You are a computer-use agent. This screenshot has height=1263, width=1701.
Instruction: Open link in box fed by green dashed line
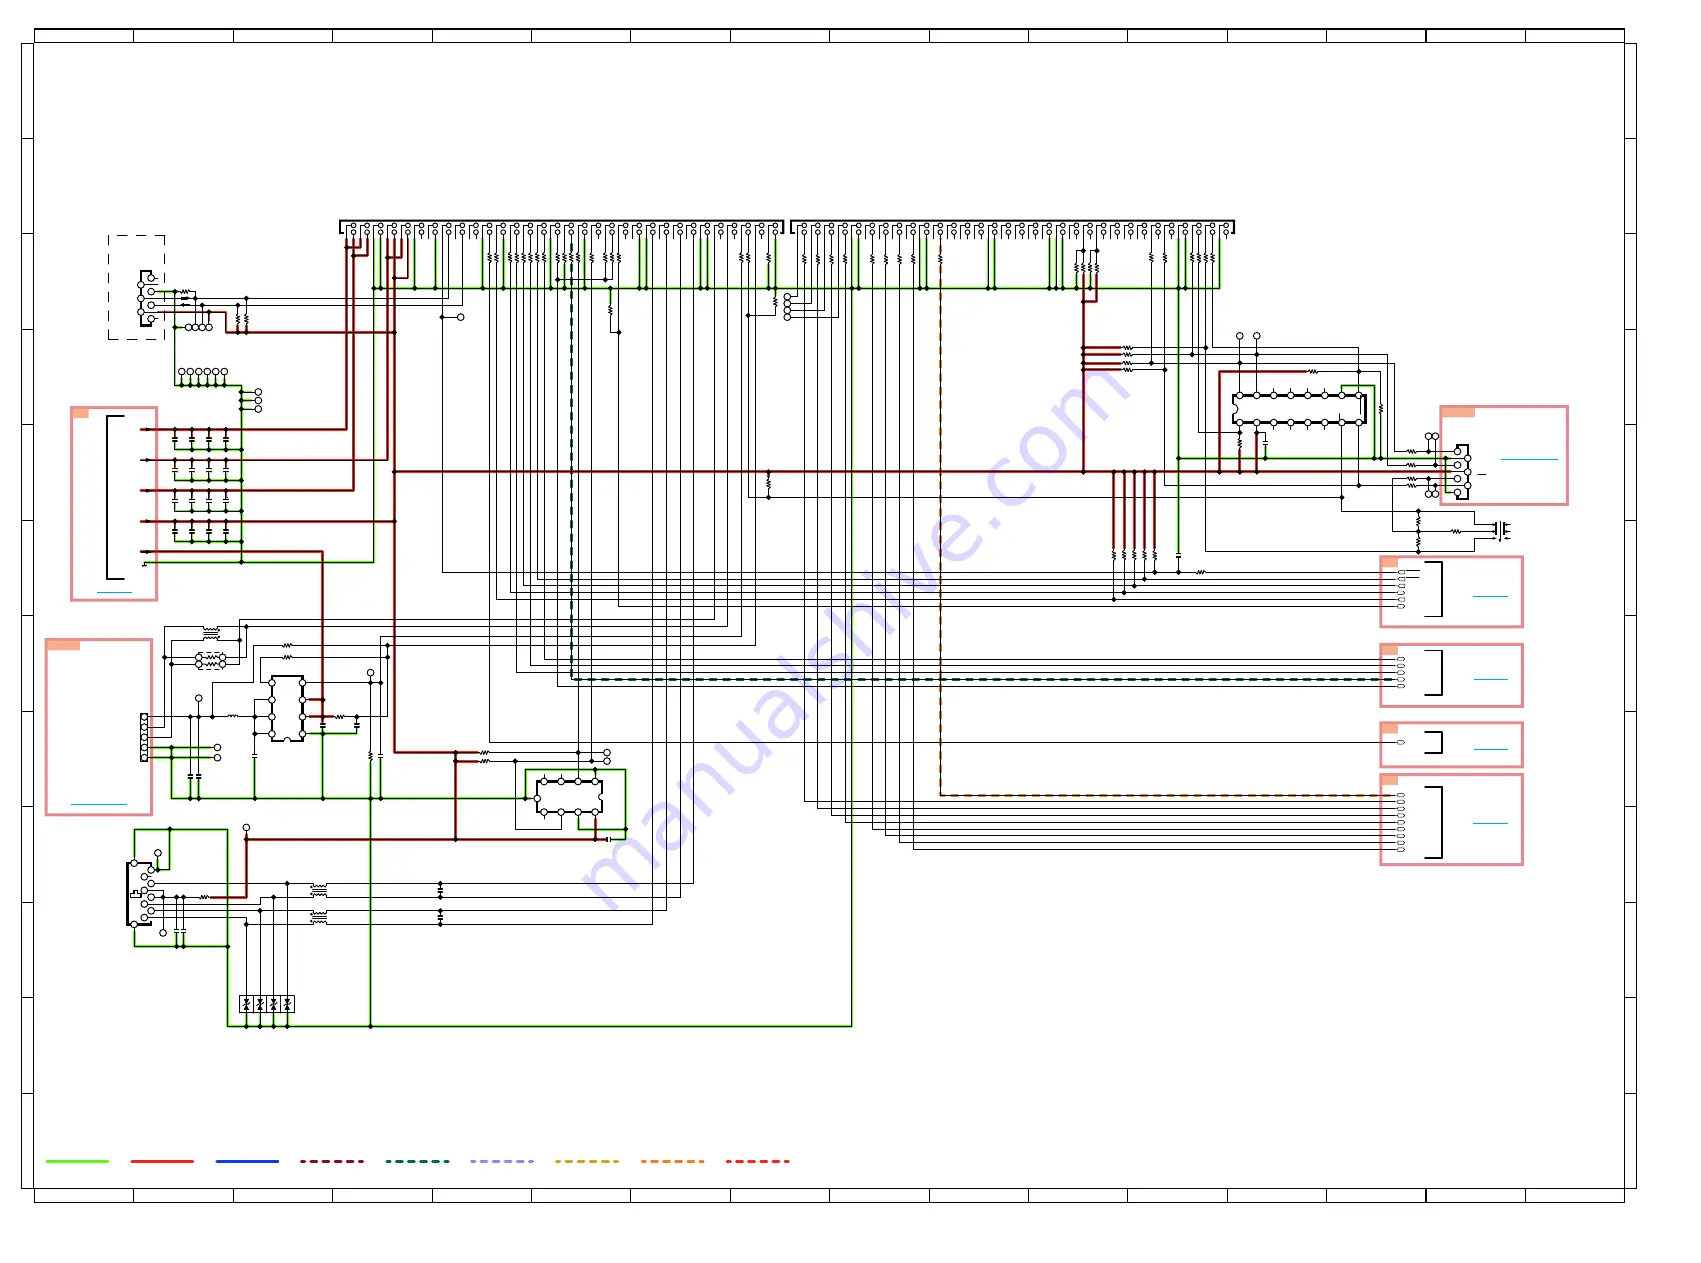[x=1490, y=679]
